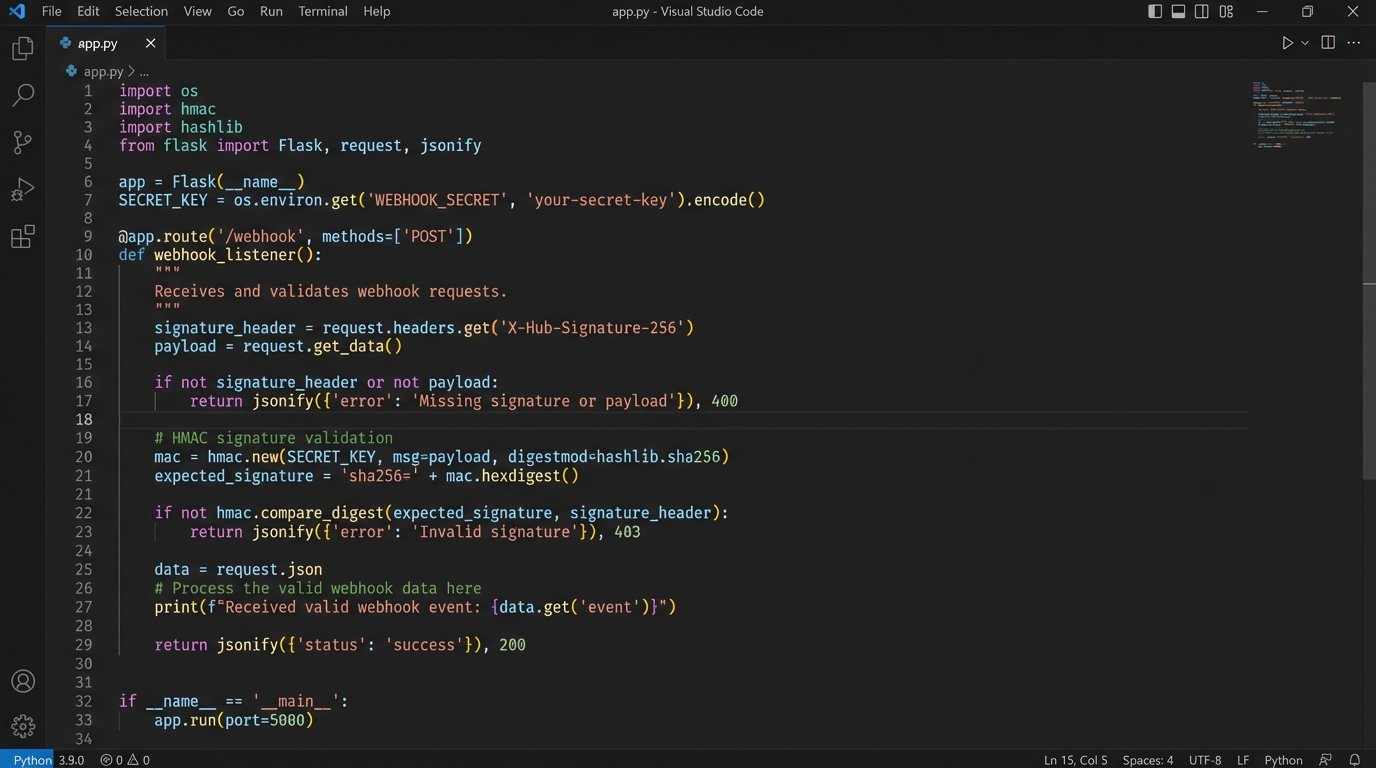Change indentation via Spaces: 4 in status bar
Image resolution: width=1376 pixels, height=768 pixels.
click(1147, 760)
